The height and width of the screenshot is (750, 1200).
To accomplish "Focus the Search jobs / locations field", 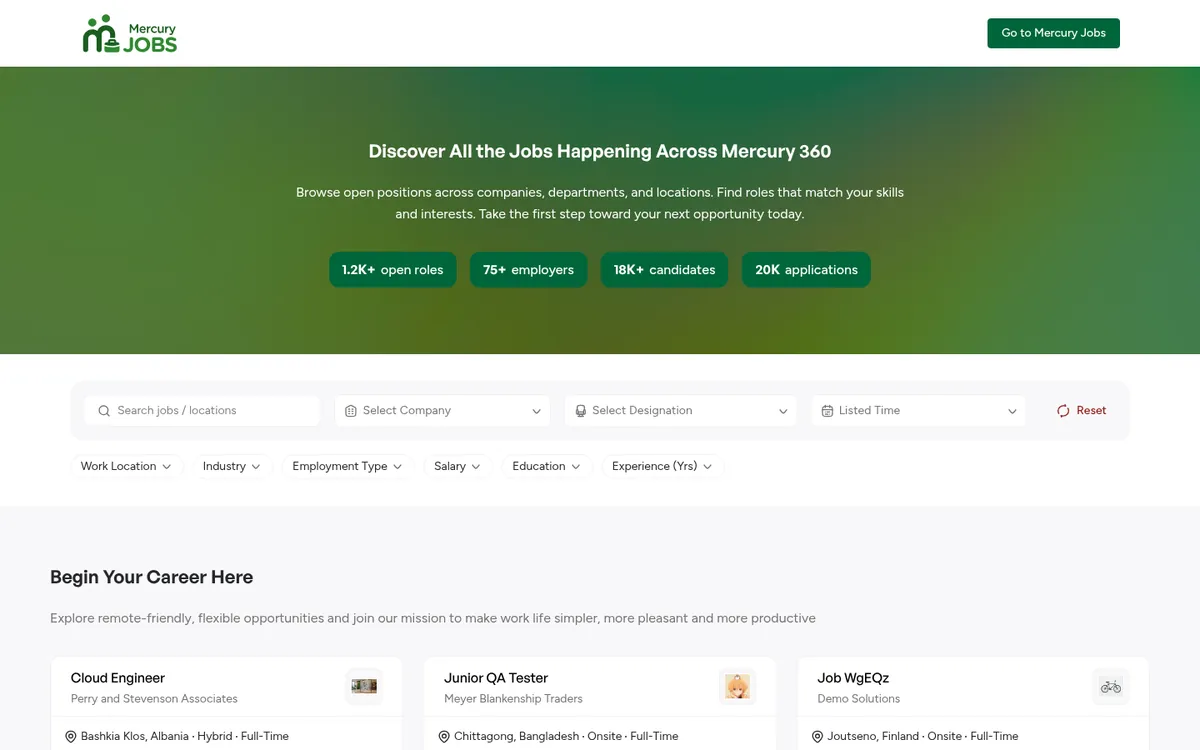I will (202, 411).
